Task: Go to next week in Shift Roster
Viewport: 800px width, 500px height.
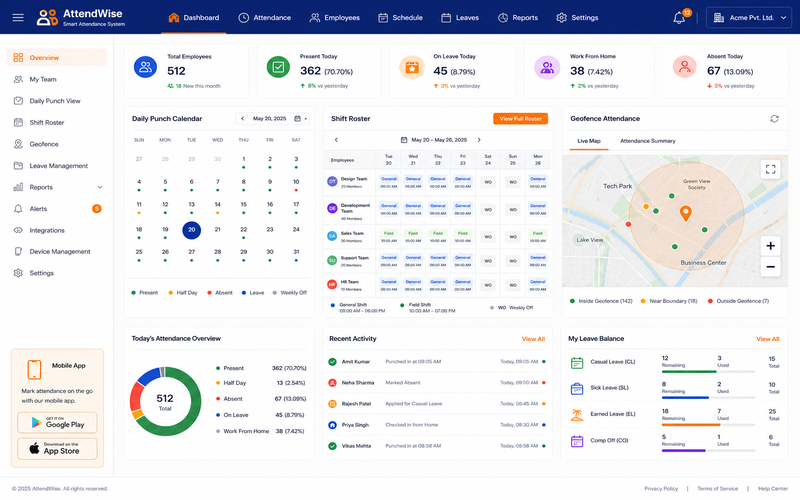Action: coord(479,140)
